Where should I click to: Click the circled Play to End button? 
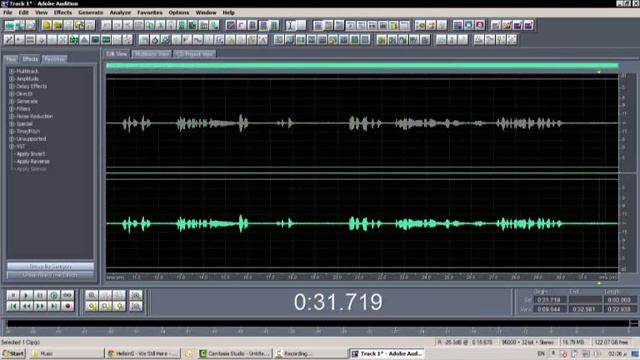pyautogui.click(x=53, y=295)
